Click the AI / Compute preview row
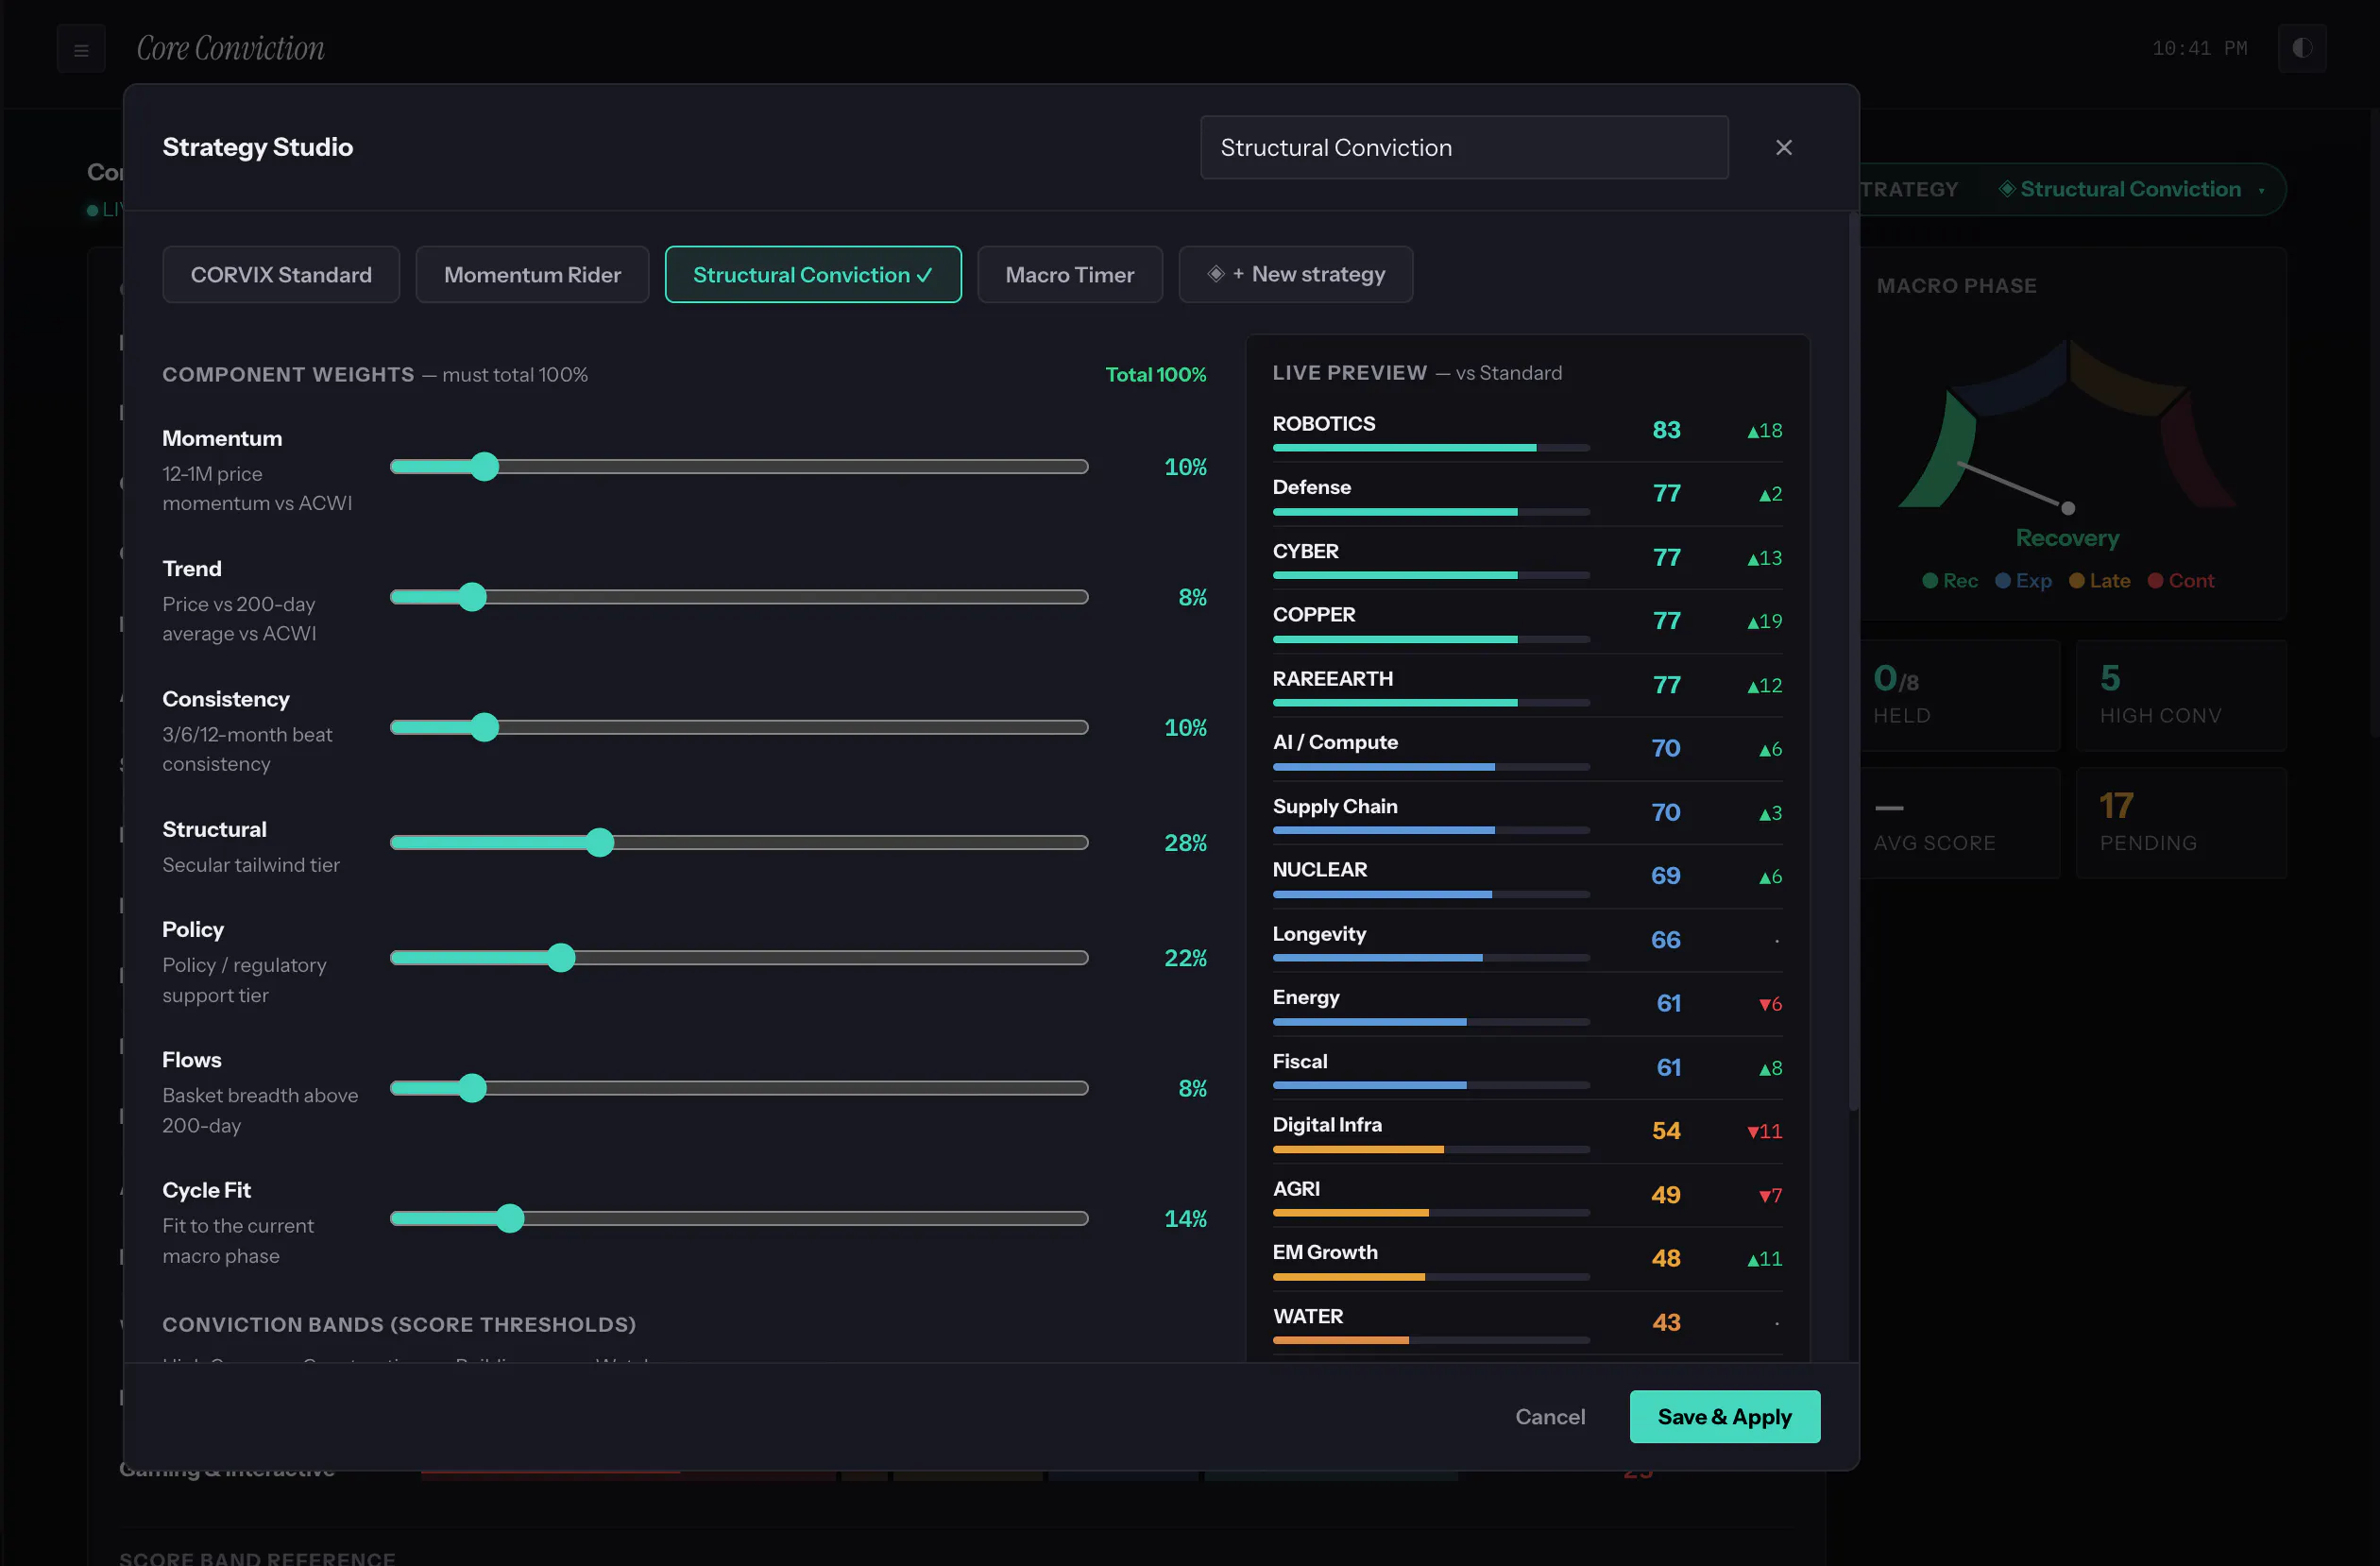The width and height of the screenshot is (2380, 1566). click(1526, 749)
